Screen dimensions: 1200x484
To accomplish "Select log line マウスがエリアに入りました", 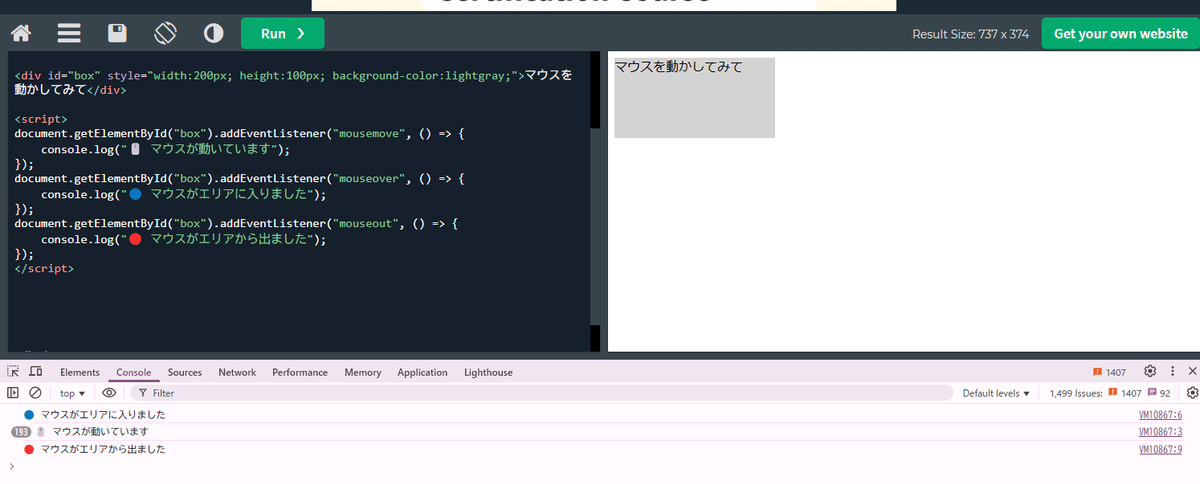I will (x=103, y=414).
